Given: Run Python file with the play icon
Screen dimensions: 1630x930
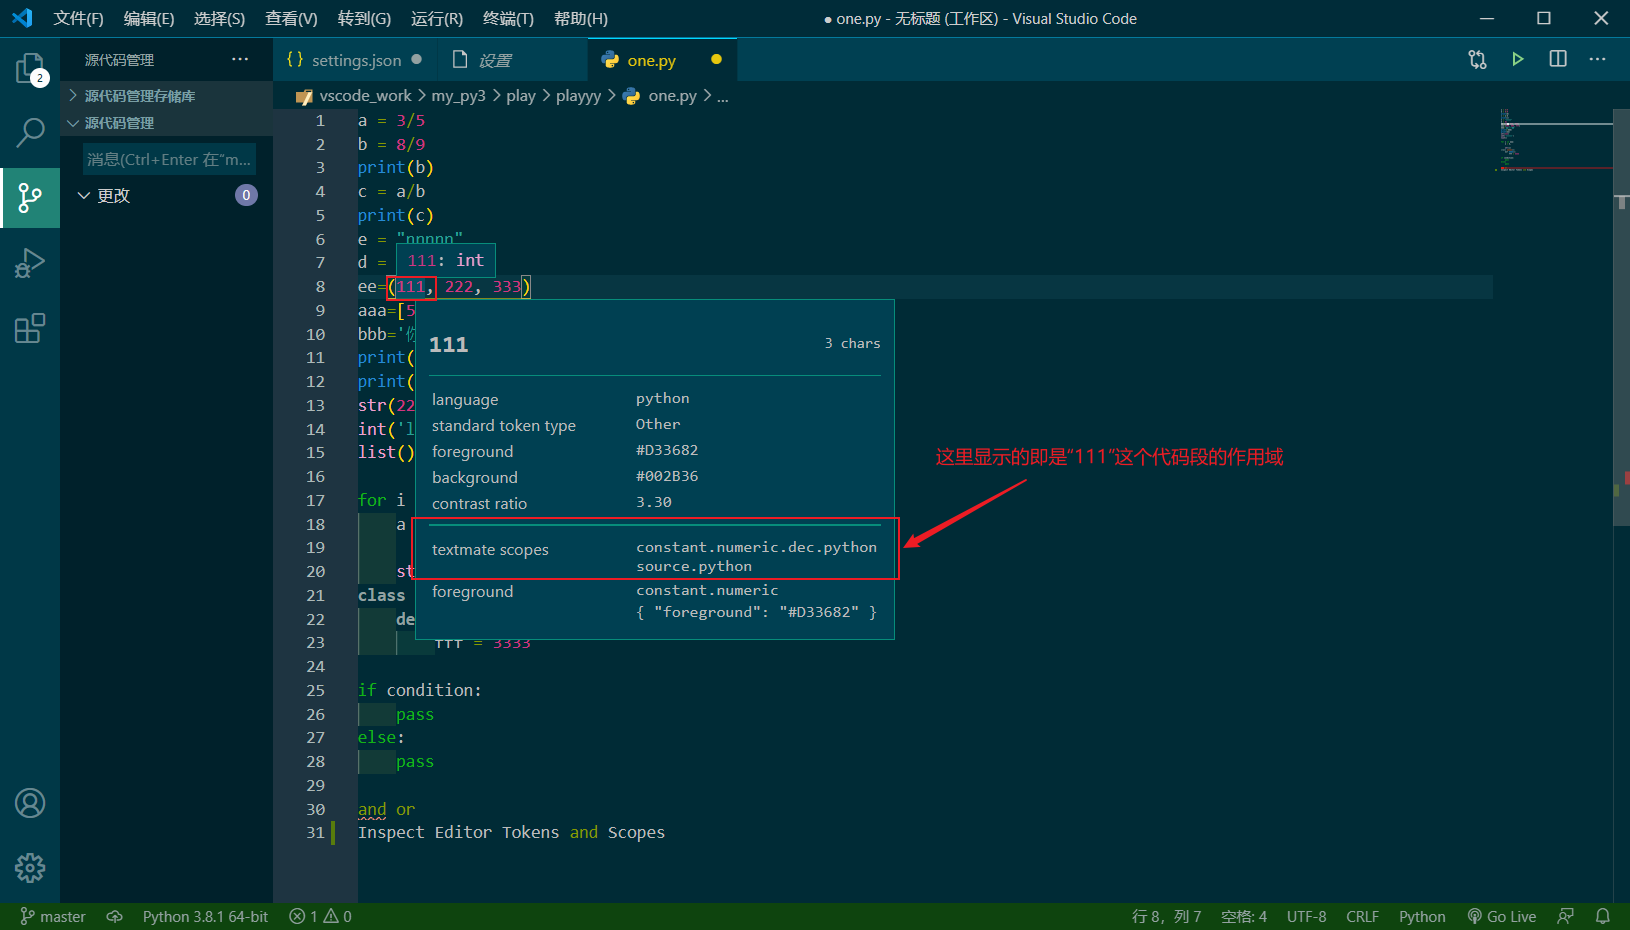Looking at the screenshot, I should (x=1518, y=59).
